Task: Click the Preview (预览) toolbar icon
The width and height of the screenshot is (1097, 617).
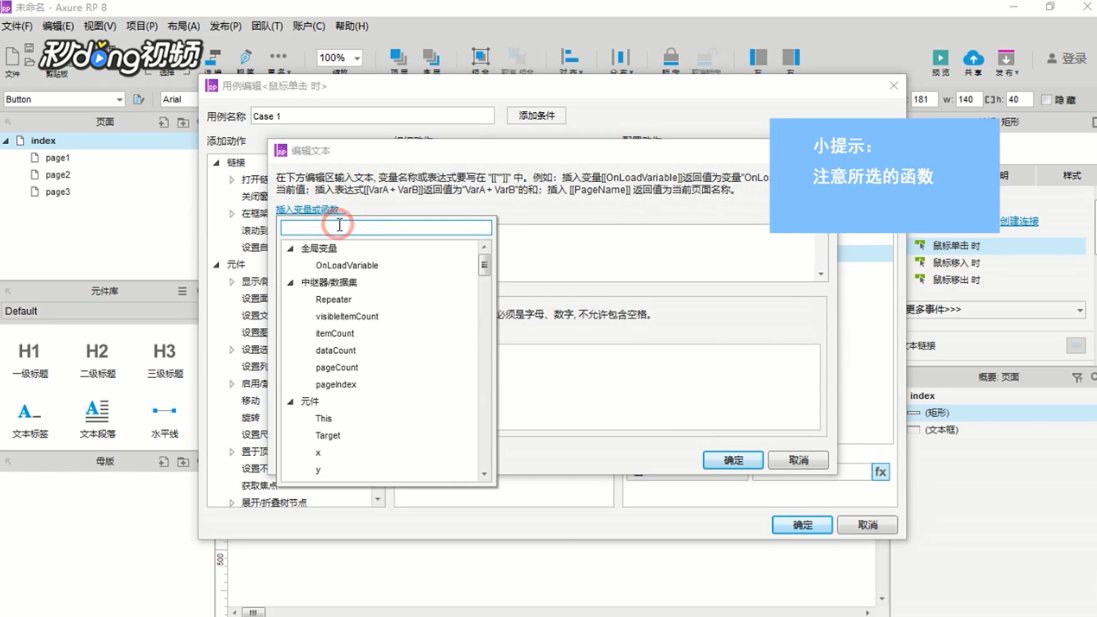Action: [x=940, y=57]
